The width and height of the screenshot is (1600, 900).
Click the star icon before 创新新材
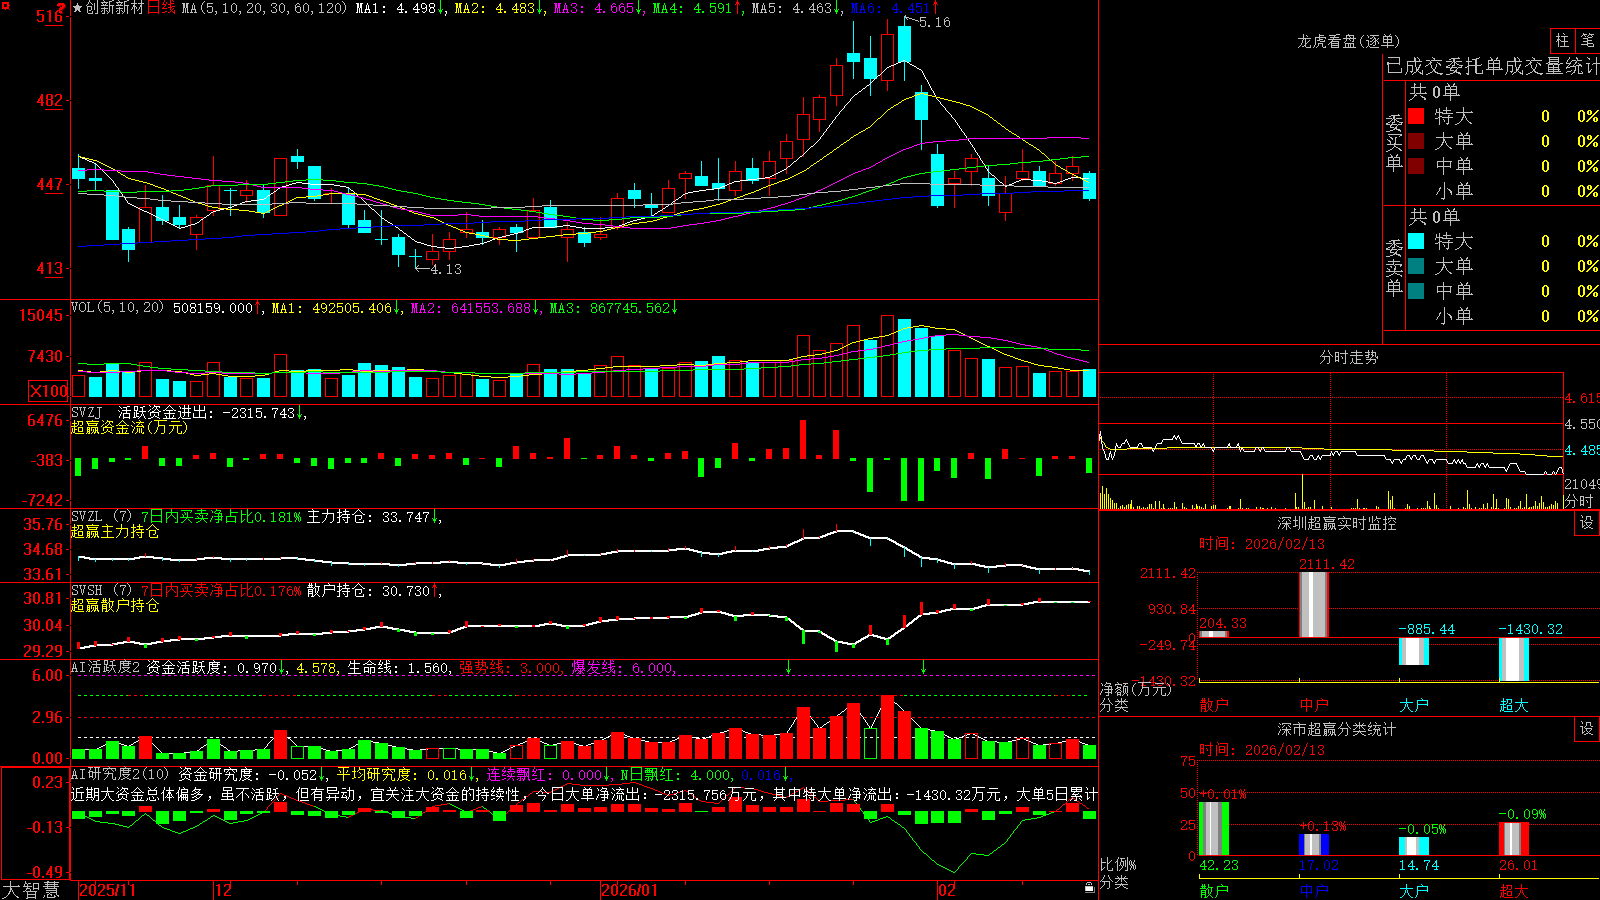tap(78, 8)
